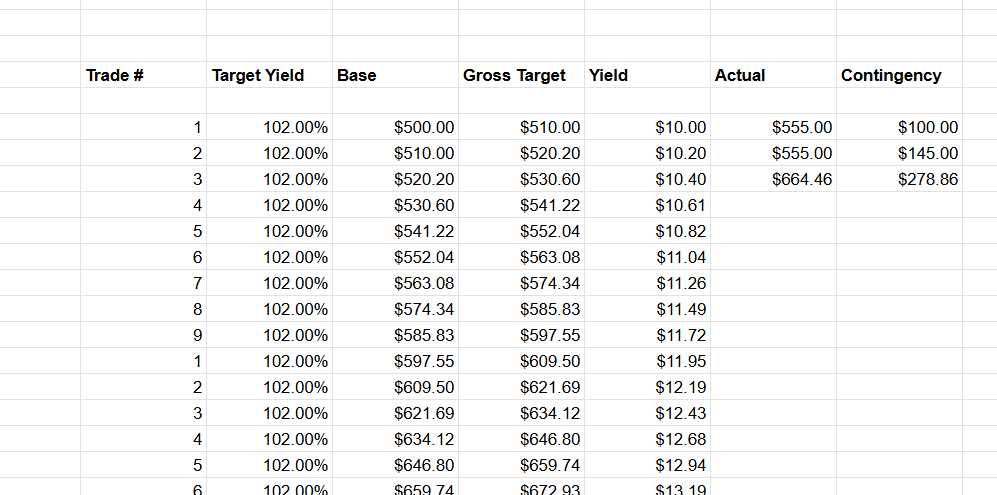
Task: Click Yield cell showing $11.26
Action: [x=647, y=283]
